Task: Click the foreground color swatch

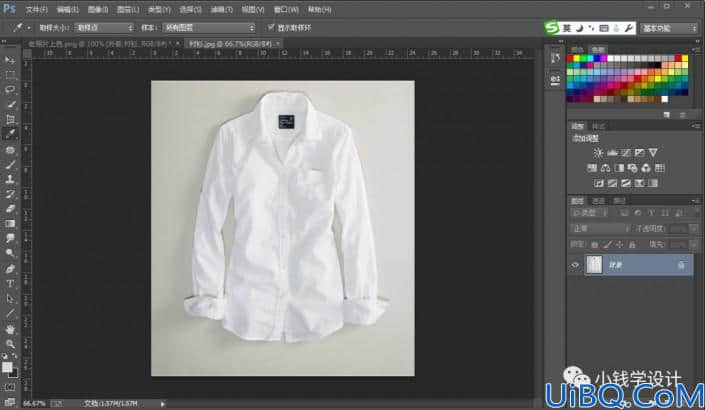Action: pos(7,367)
